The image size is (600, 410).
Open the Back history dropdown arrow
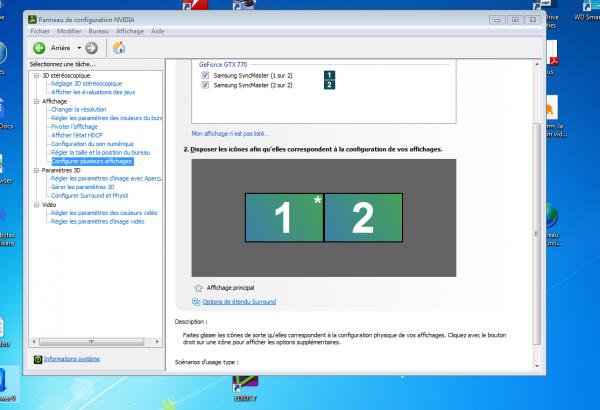79,48
